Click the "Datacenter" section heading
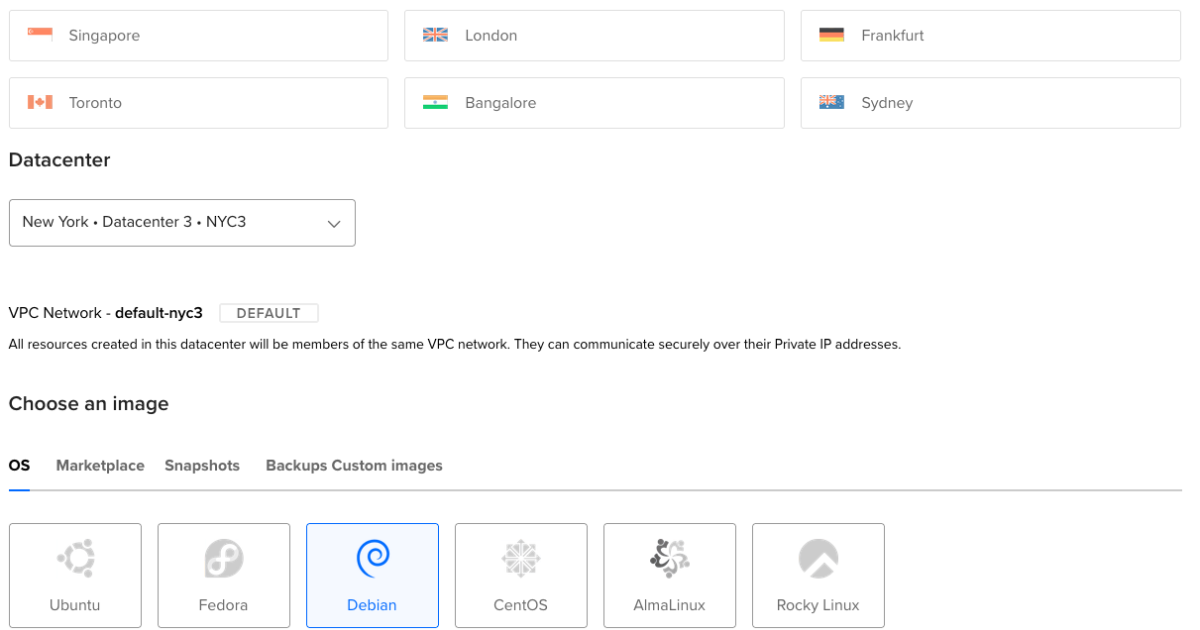Viewport: 1200px width, 630px height. tap(59, 160)
